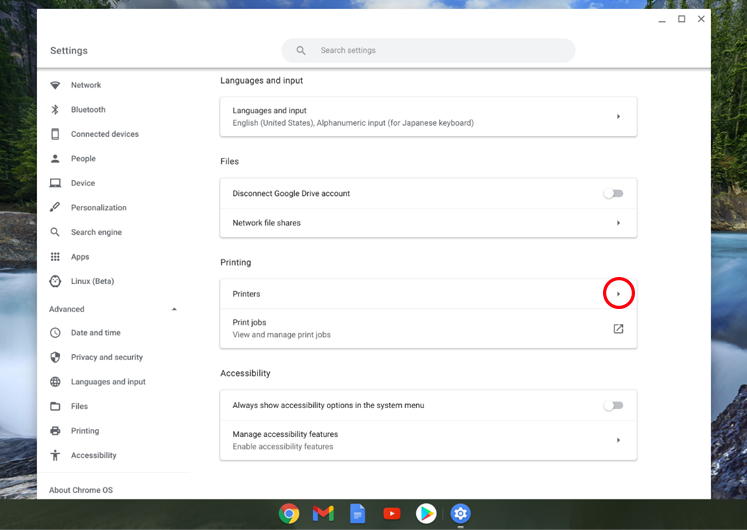Select the Bluetooth icon in sidebar
The width and height of the screenshot is (747, 530).
55,110
